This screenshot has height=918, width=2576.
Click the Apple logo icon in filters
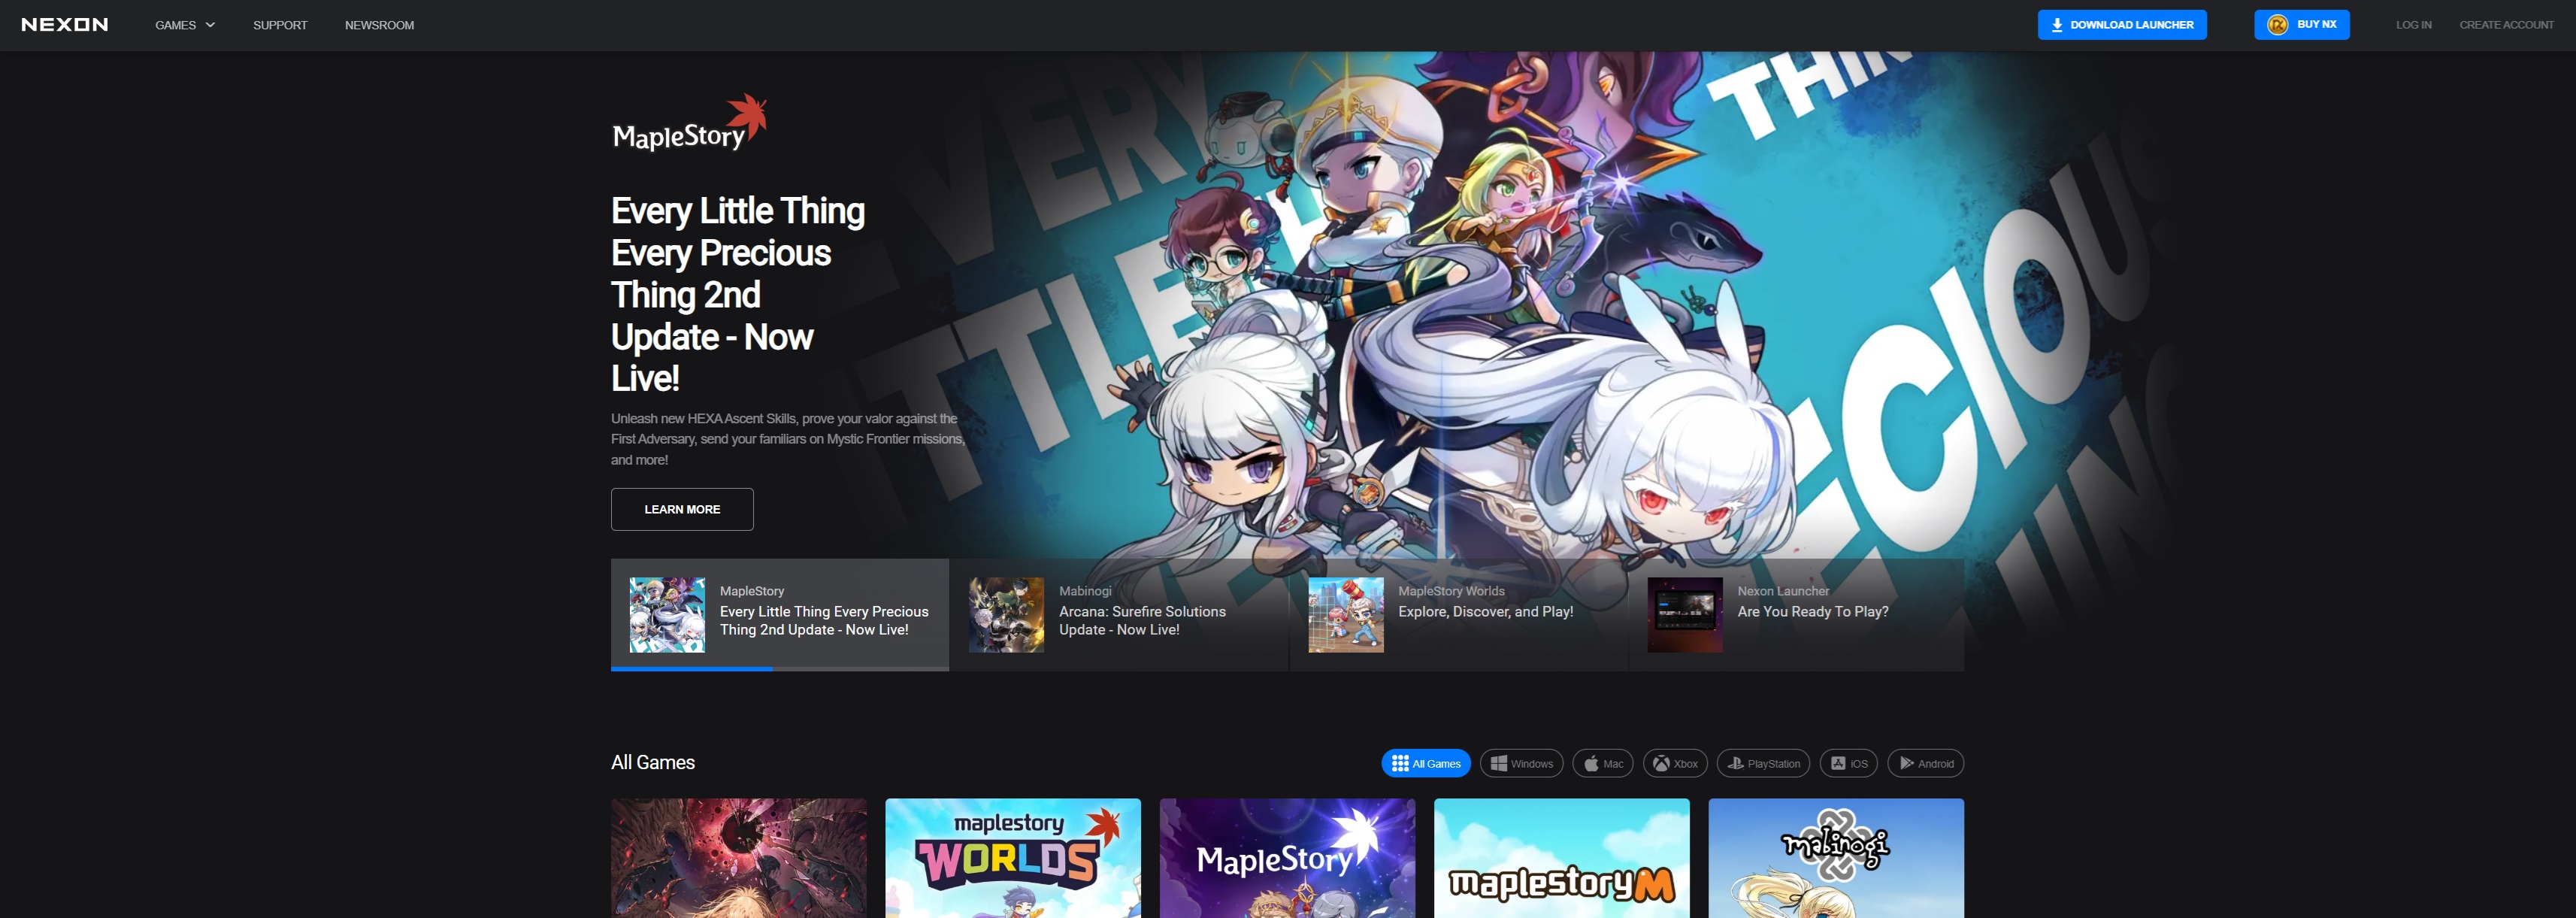1591,764
